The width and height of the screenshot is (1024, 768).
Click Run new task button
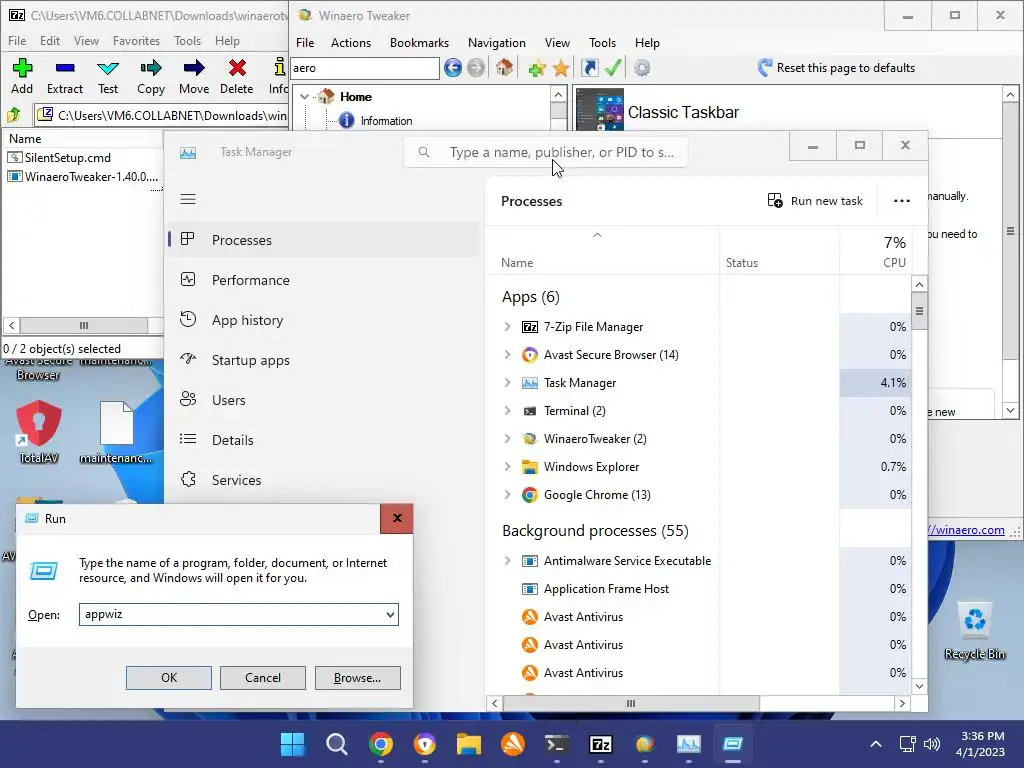(x=815, y=201)
